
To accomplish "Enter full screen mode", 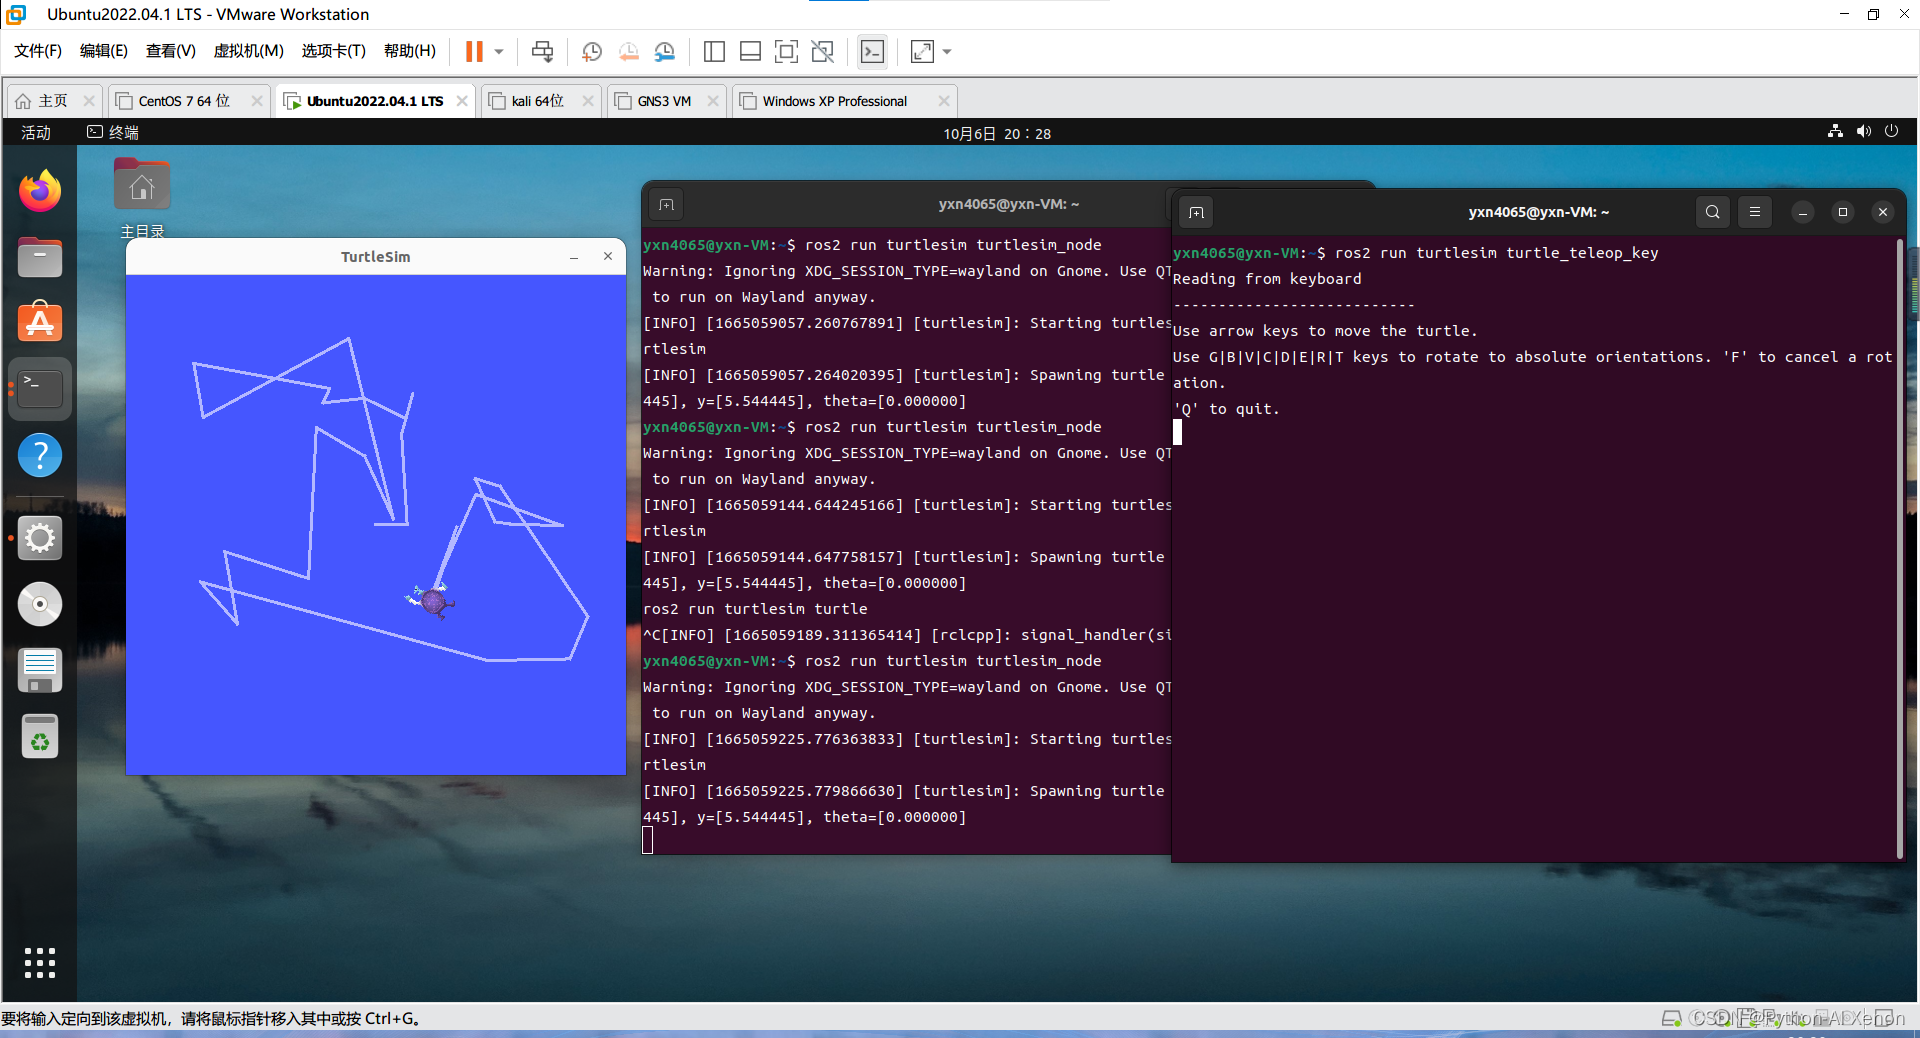I will pyautogui.click(x=786, y=51).
